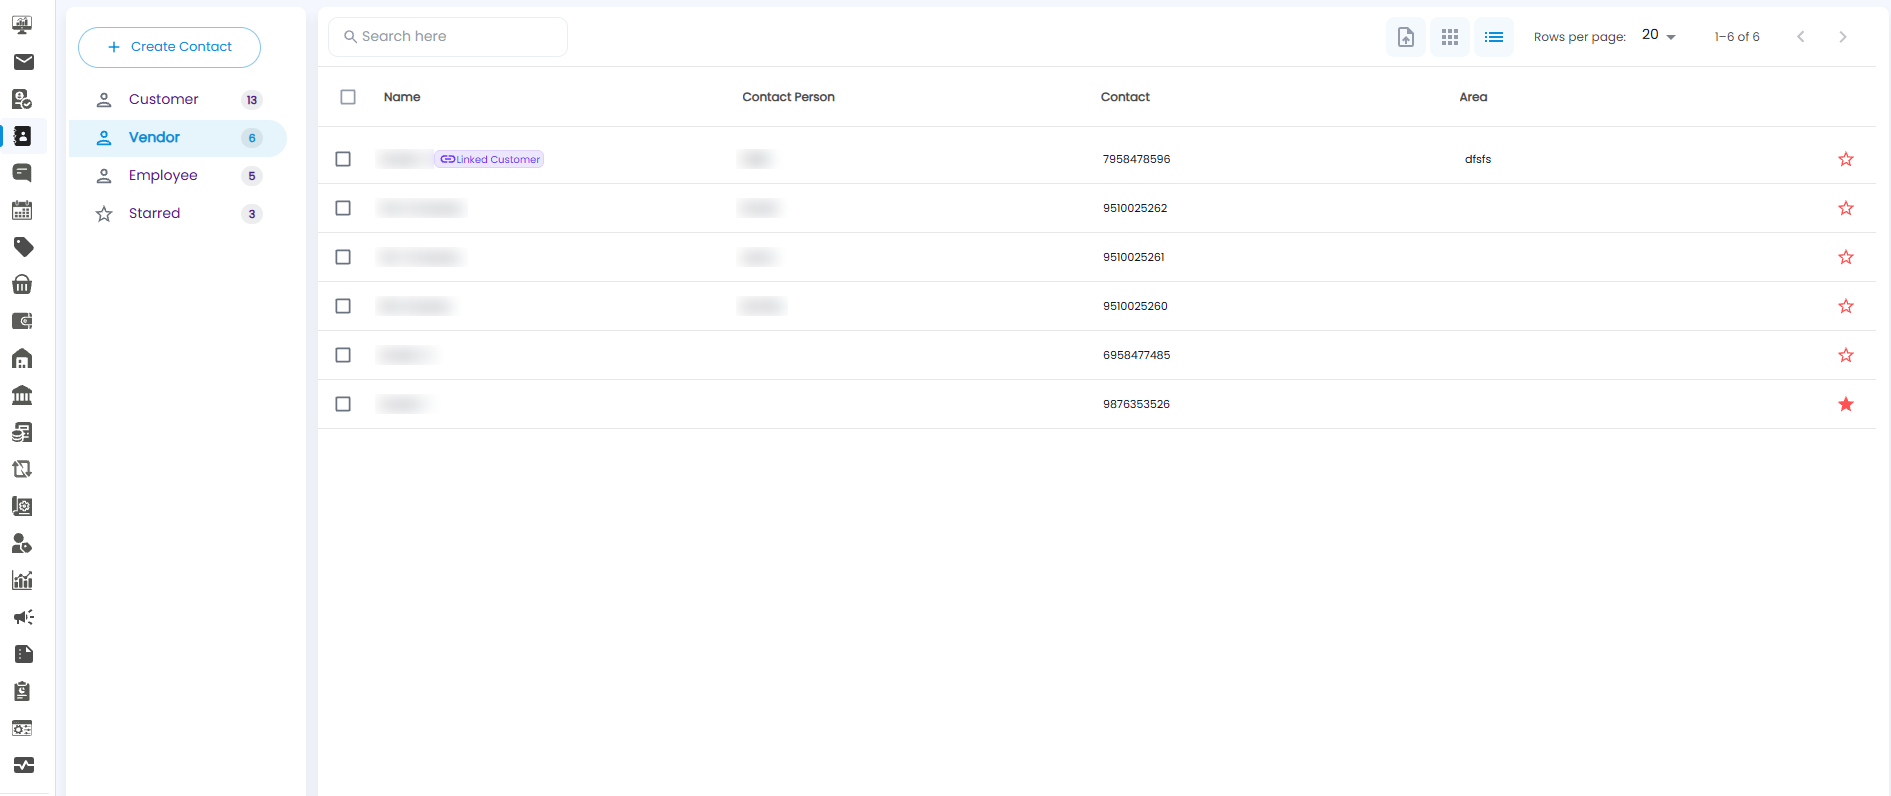Unstar the vendor with contact 9876353526

[1846, 404]
